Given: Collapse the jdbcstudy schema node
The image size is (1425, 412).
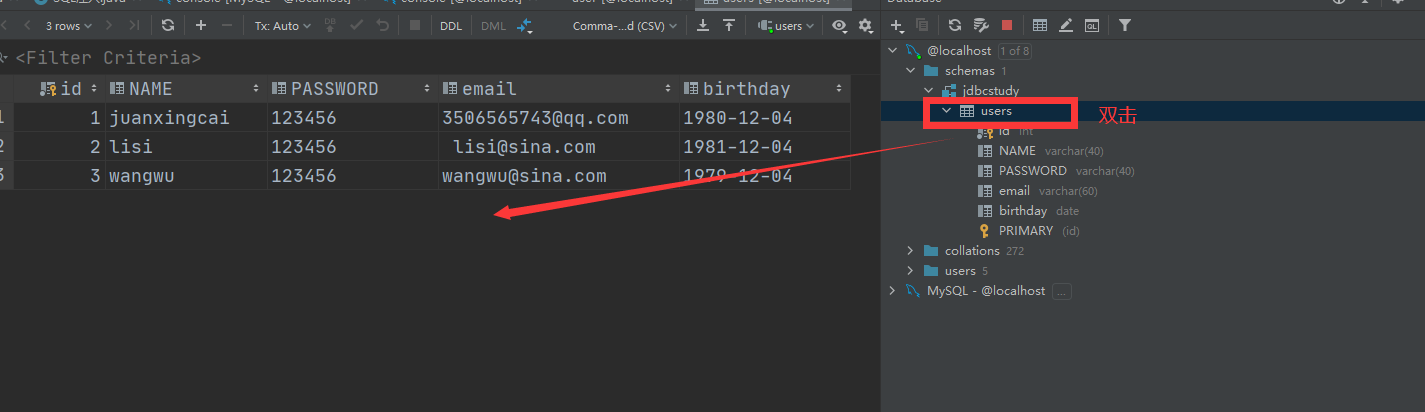Looking at the screenshot, I should pyautogui.click(x=928, y=91).
